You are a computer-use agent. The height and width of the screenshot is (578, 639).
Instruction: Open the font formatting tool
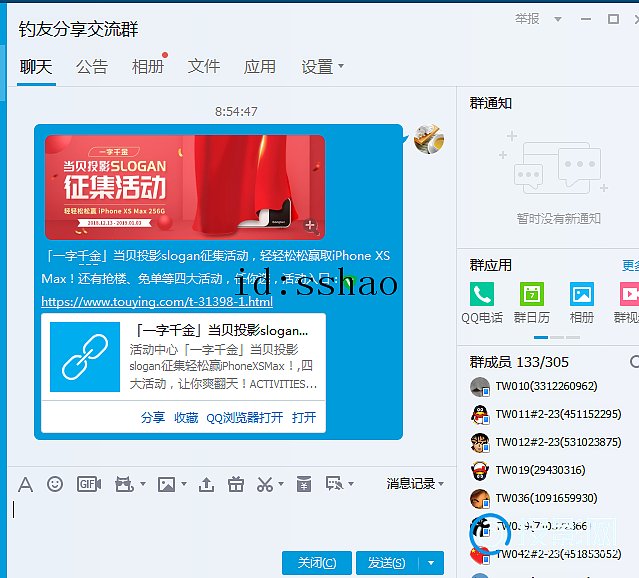tap(25, 485)
